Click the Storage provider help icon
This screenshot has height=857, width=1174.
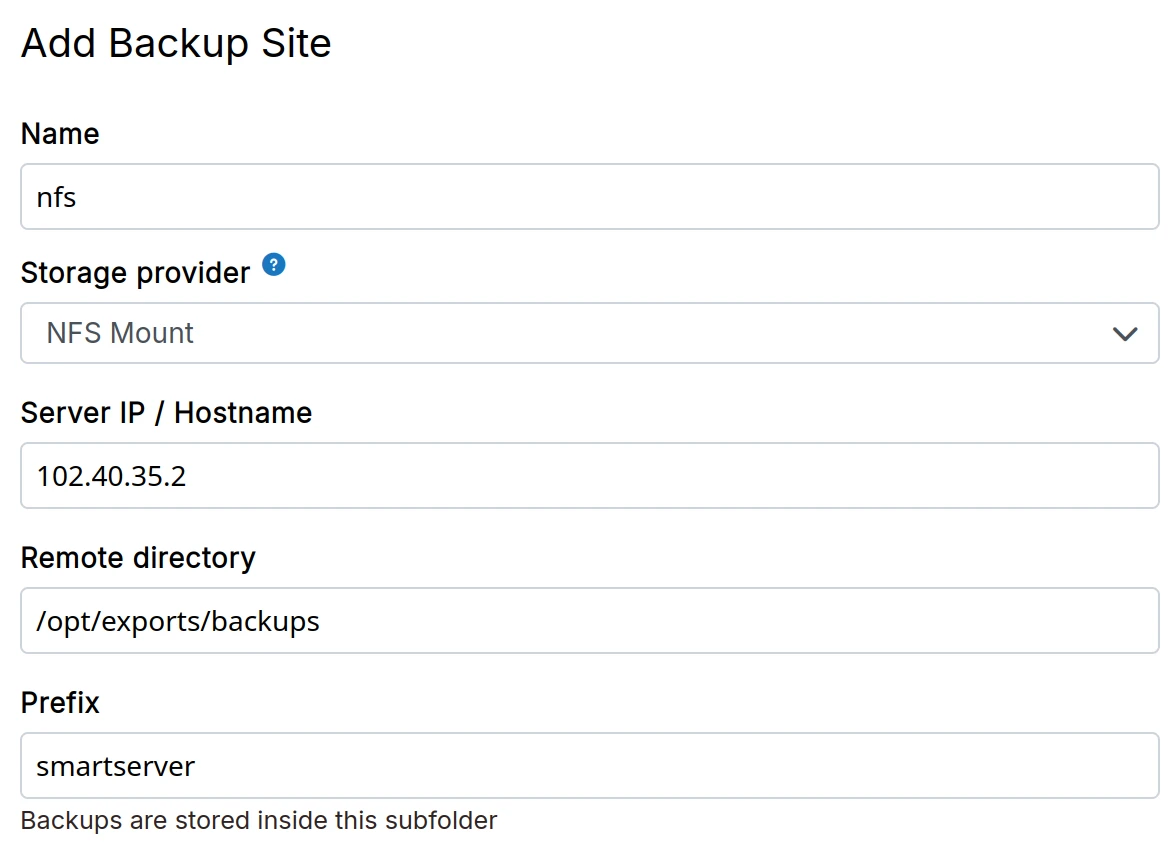pos(274,265)
